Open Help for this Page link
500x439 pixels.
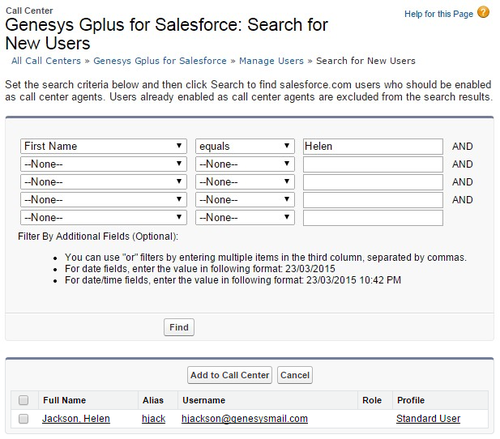(x=438, y=14)
